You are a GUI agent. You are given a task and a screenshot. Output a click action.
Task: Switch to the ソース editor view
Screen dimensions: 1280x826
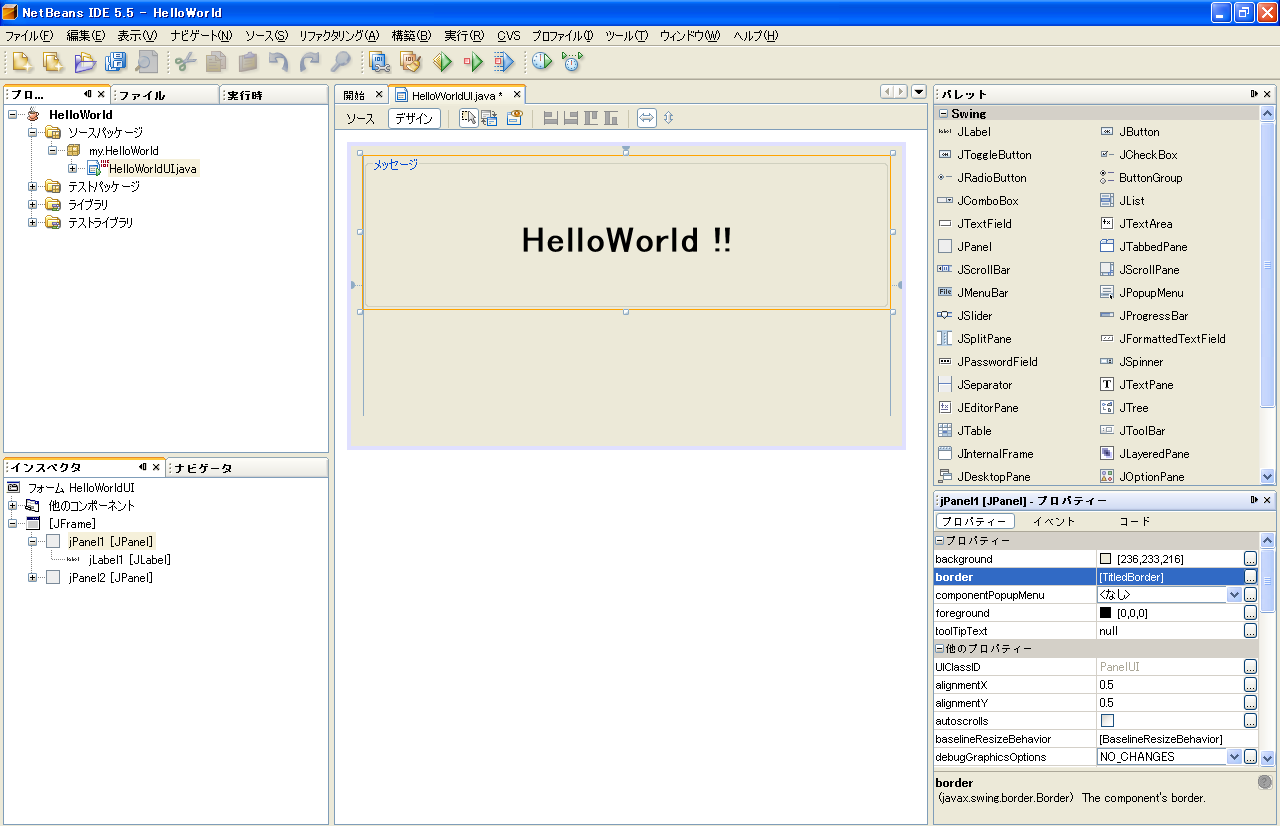pyautogui.click(x=360, y=118)
